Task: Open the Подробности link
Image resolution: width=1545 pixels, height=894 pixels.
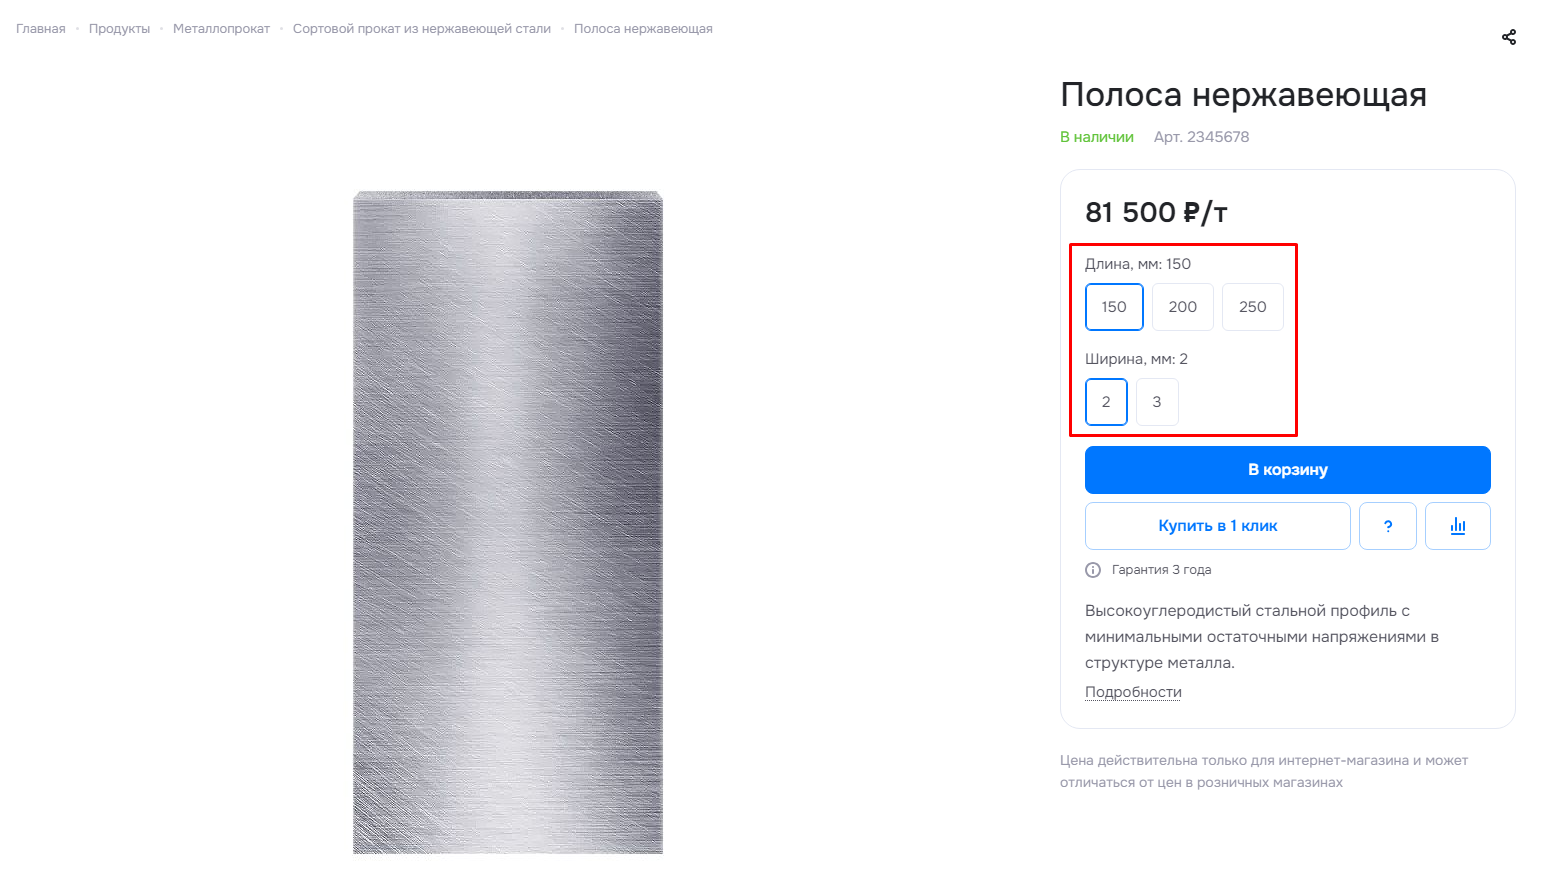Action: coord(1133,692)
